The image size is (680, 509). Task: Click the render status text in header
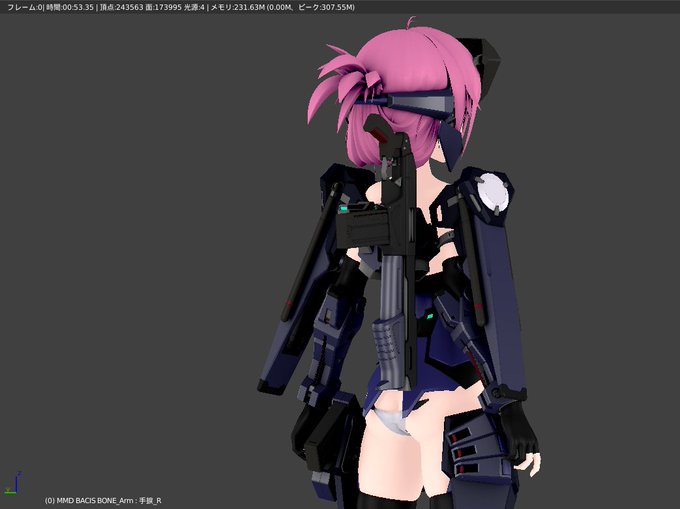(180, 7)
